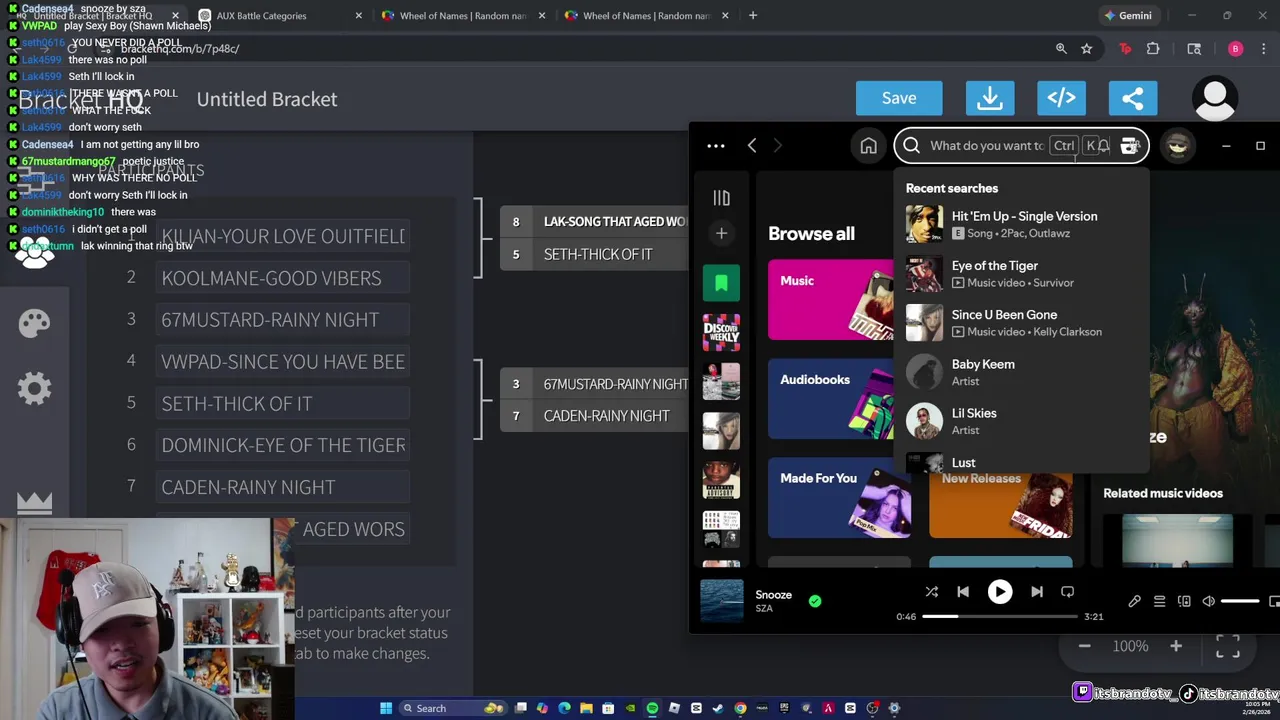Open the browser extensions puzzle icon
Viewport: 1280px width, 720px height.
[x=1153, y=49]
